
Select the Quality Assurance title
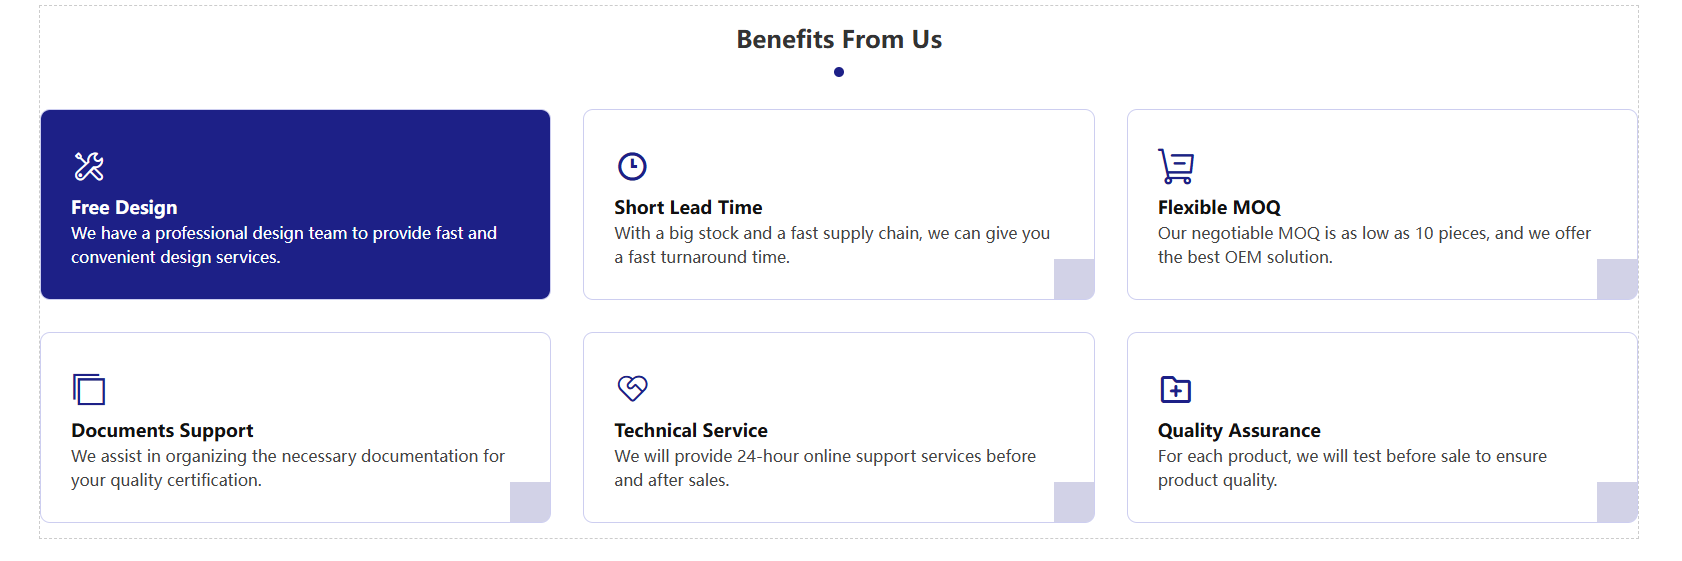(x=1239, y=430)
